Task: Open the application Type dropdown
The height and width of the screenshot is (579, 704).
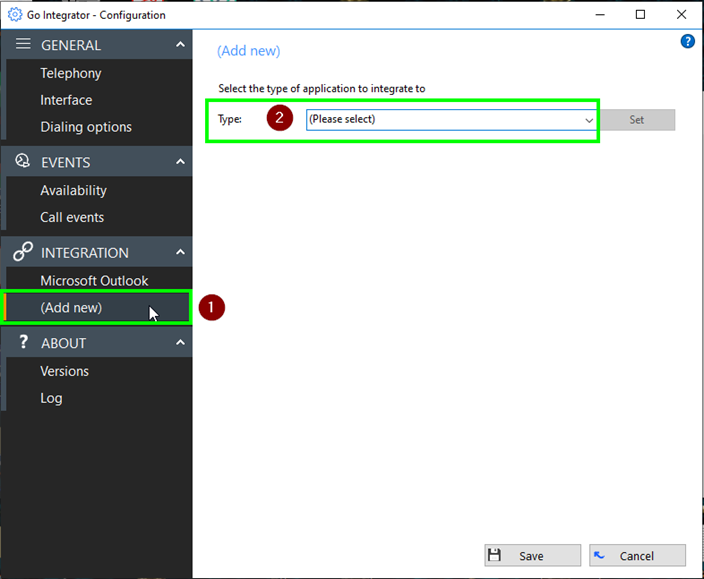Action: coord(451,119)
